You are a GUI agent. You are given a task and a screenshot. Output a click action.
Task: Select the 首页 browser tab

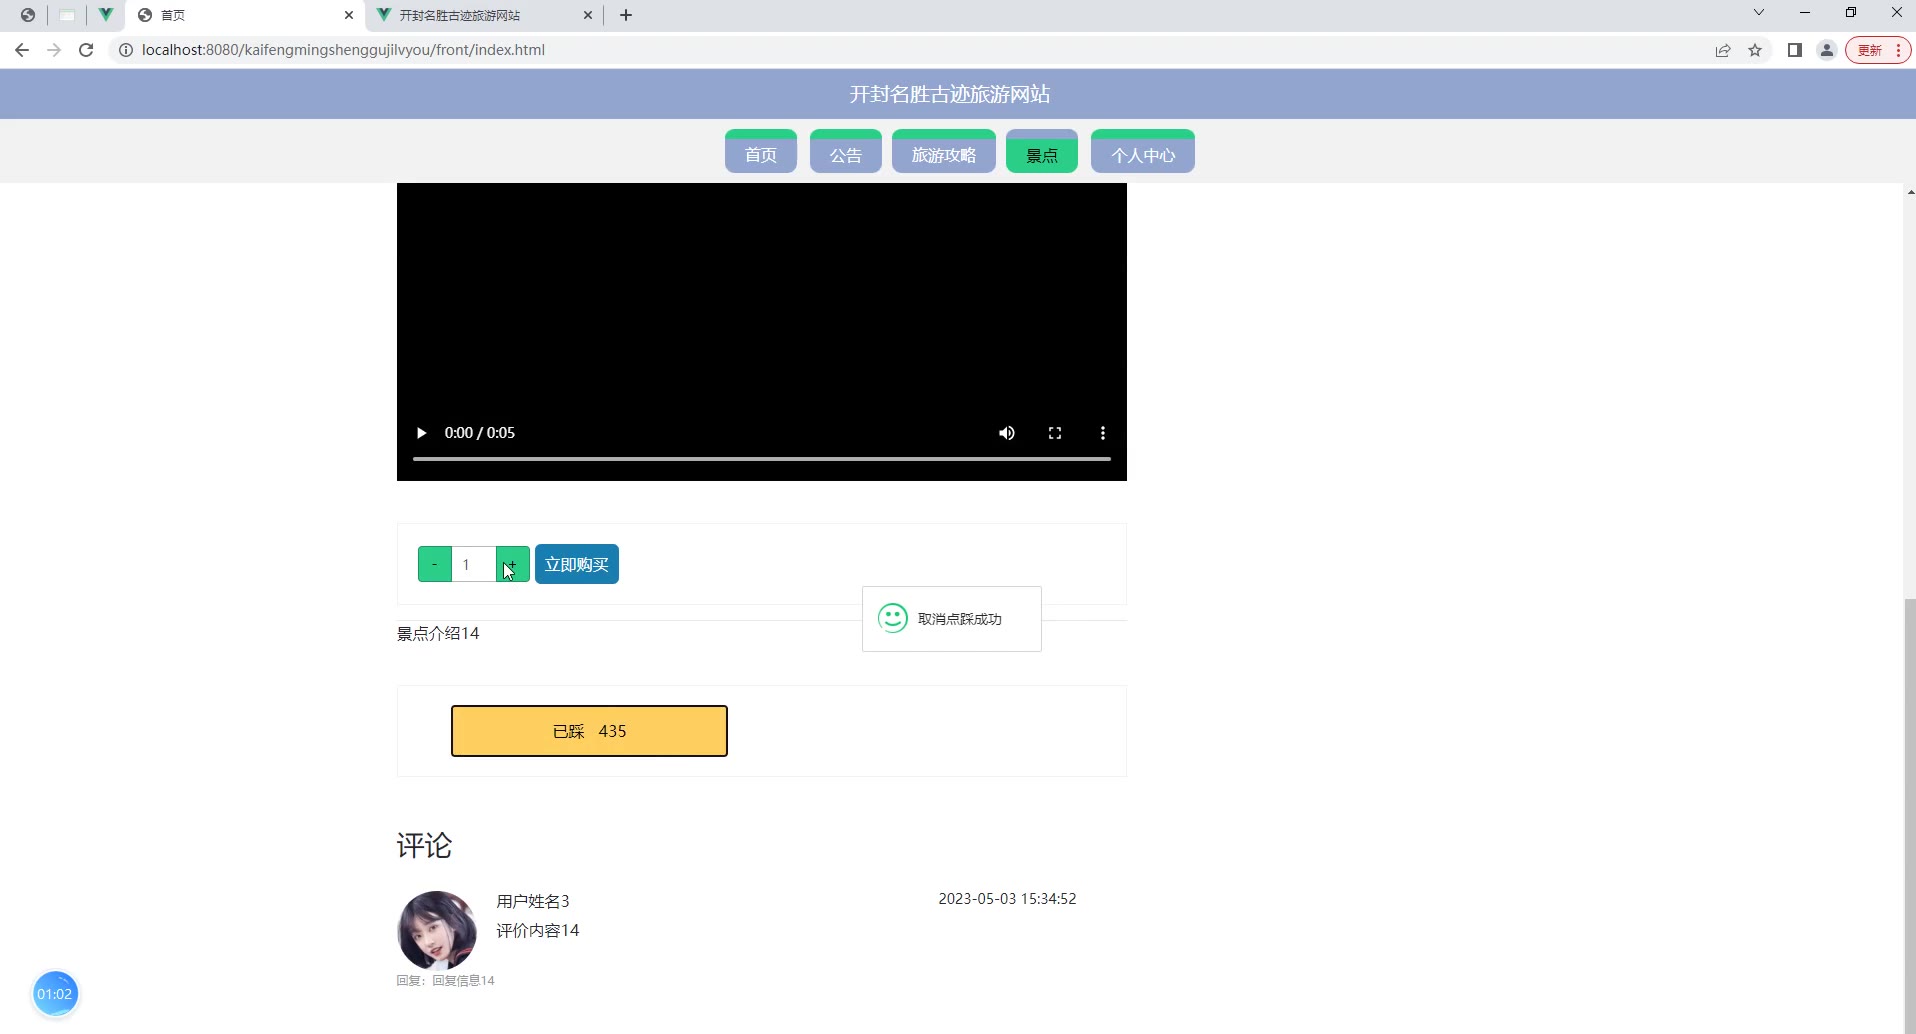(x=245, y=15)
